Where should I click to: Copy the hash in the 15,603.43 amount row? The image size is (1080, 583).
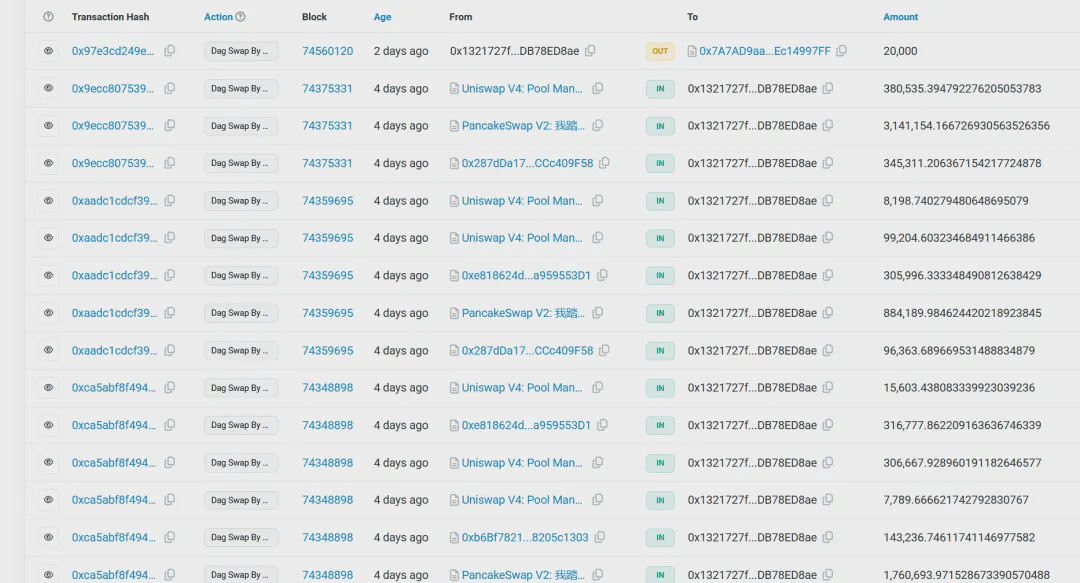coord(169,387)
